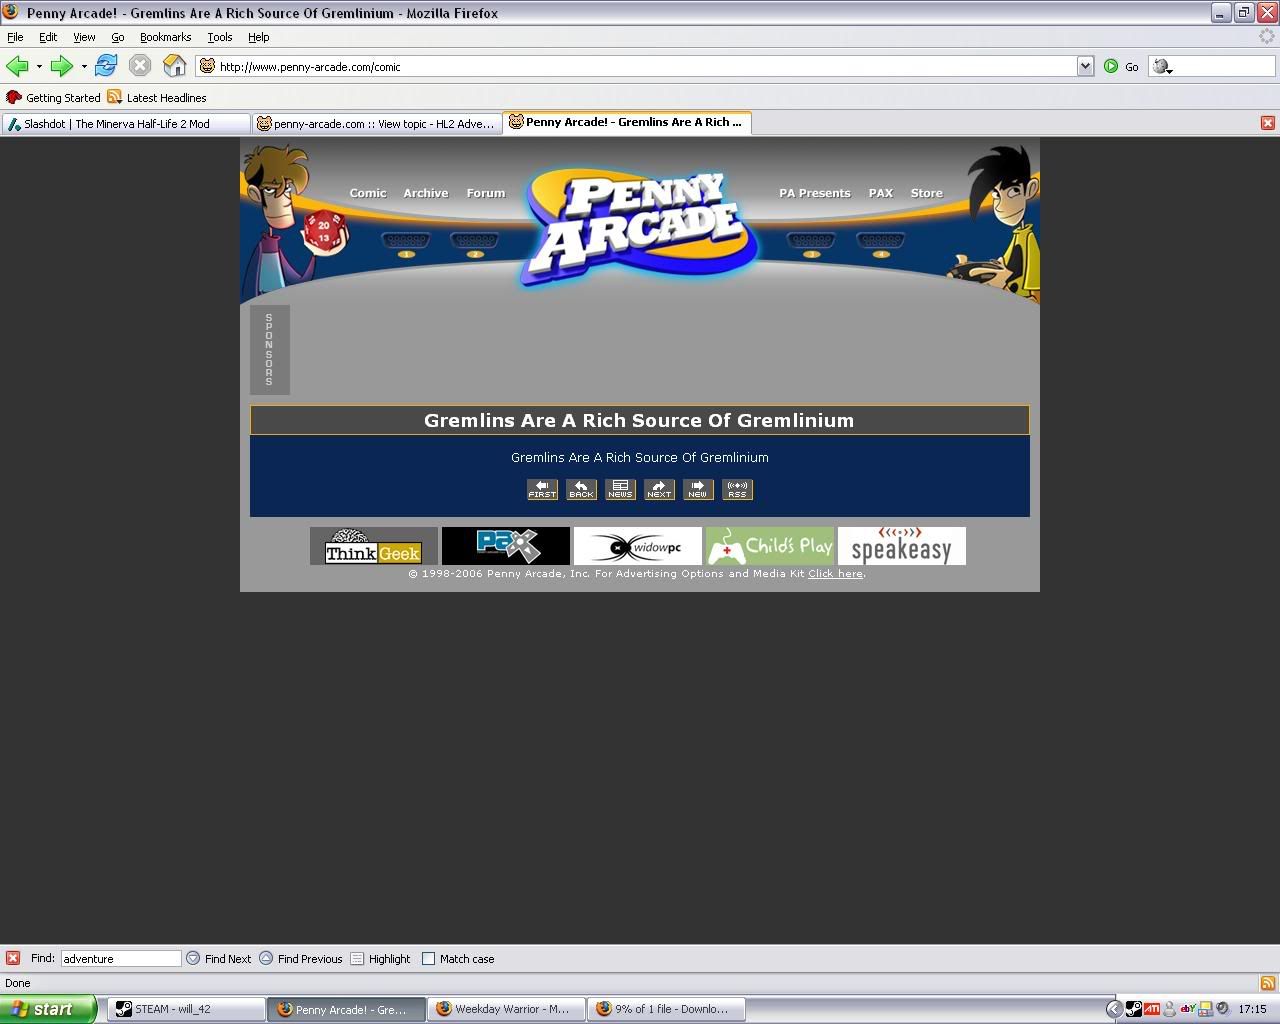Screen dimensions: 1280x1024
Task: Switch to penny-arcade.com View topic tab
Action: [376, 124]
